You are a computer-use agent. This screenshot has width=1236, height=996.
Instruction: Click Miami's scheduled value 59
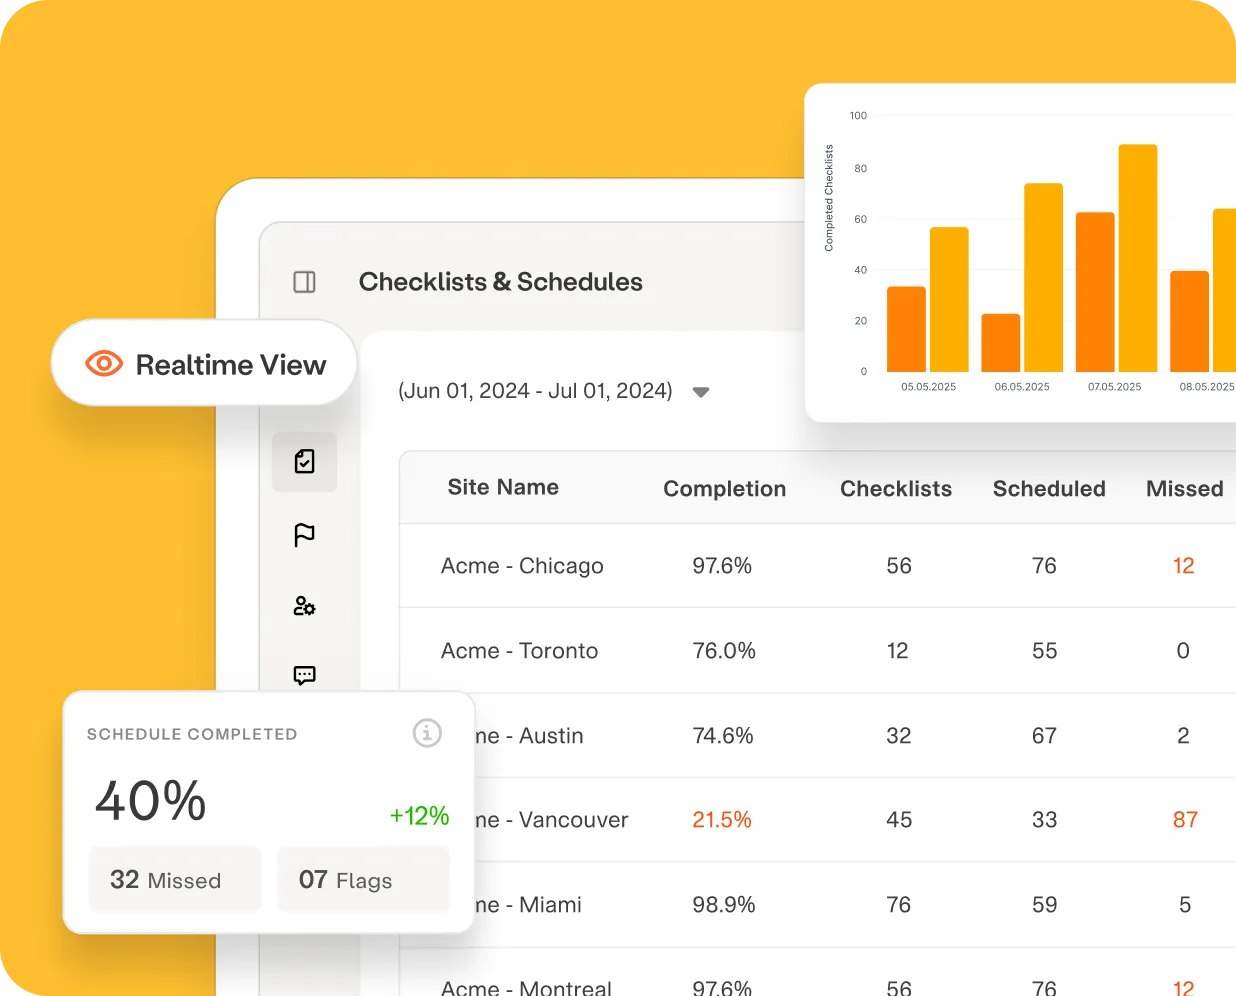click(x=1045, y=905)
